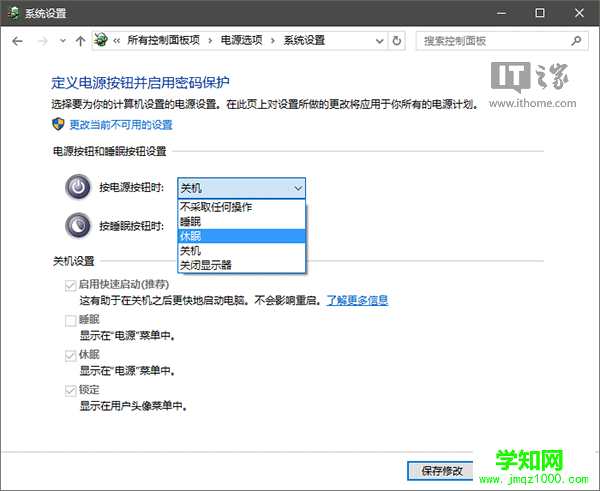This screenshot has height=491, width=600.
Task: Close the 系统设置 window
Action: point(579,13)
